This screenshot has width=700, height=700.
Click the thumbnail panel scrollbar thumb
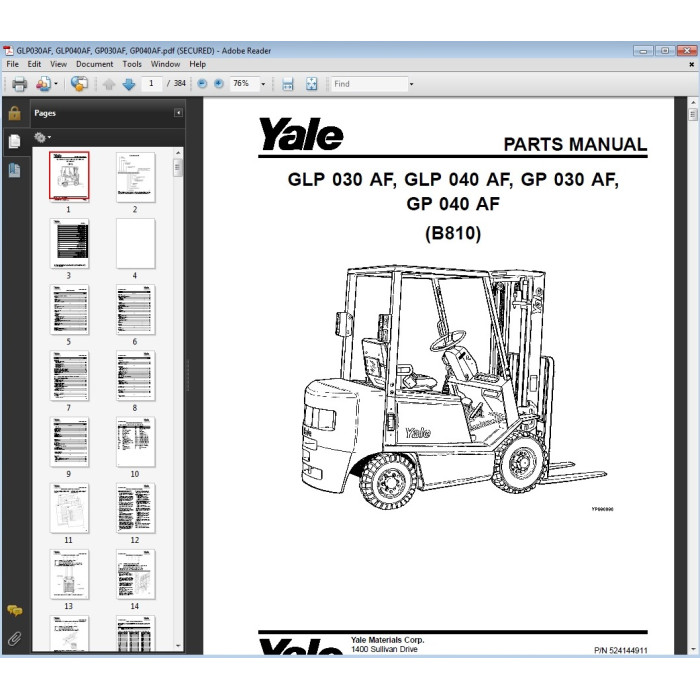pos(178,168)
